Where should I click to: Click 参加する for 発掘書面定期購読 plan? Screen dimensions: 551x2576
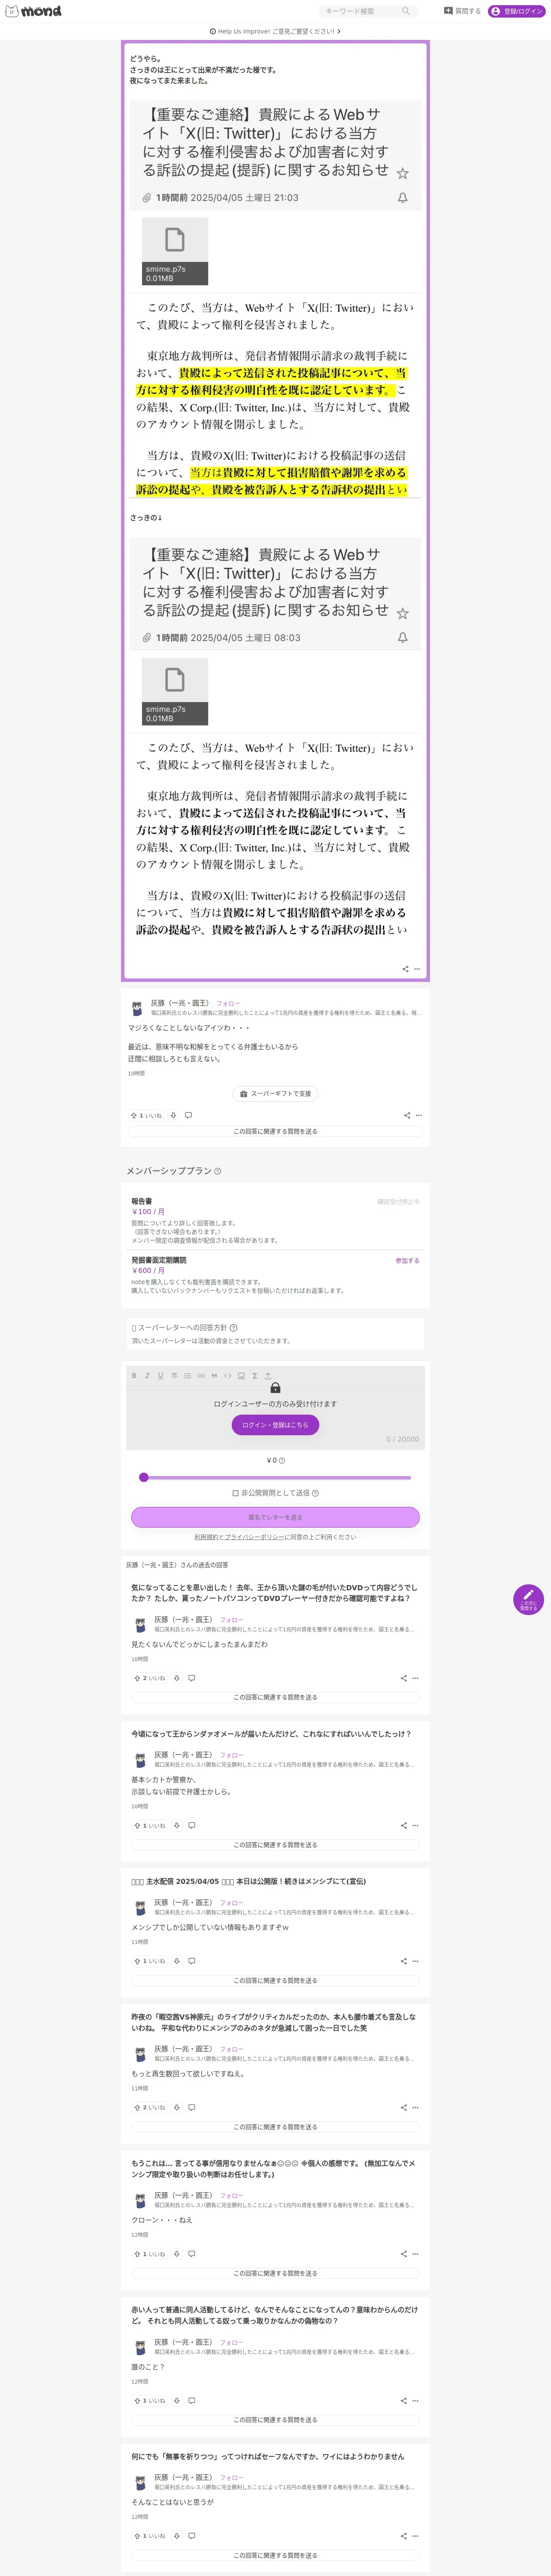(407, 1261)
